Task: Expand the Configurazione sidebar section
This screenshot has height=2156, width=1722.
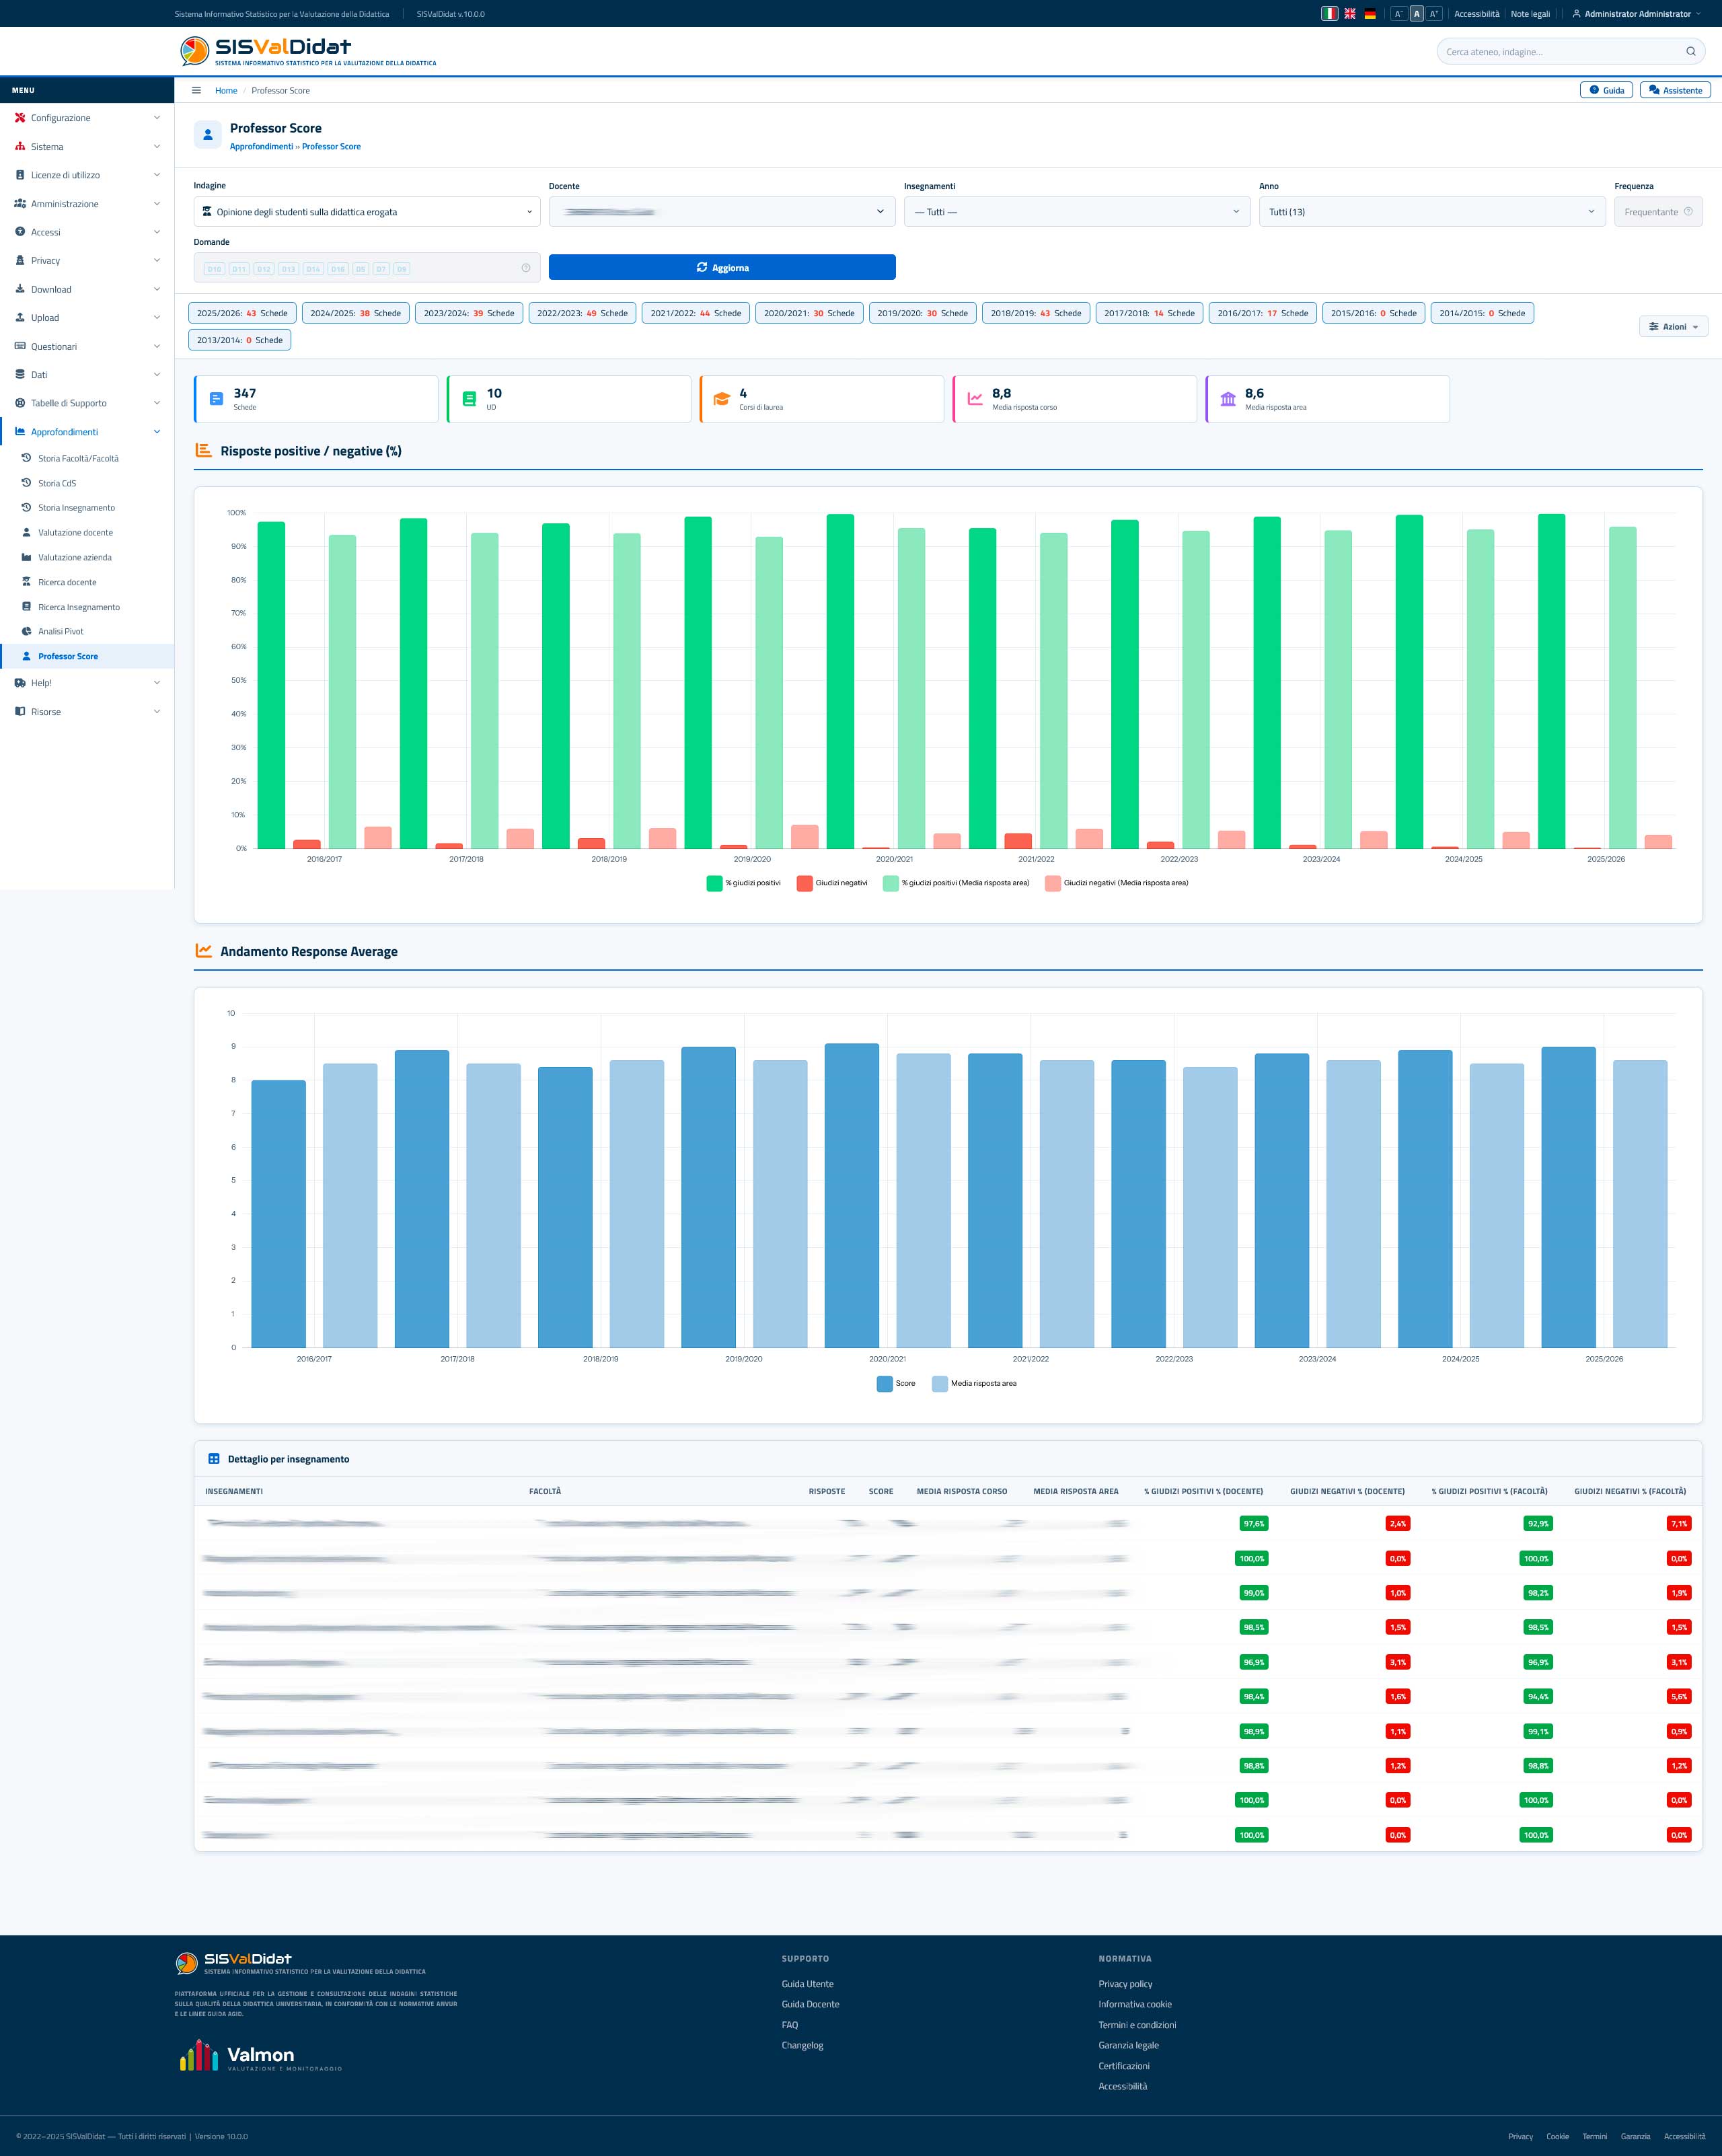Action: click(x=87, y=118)
